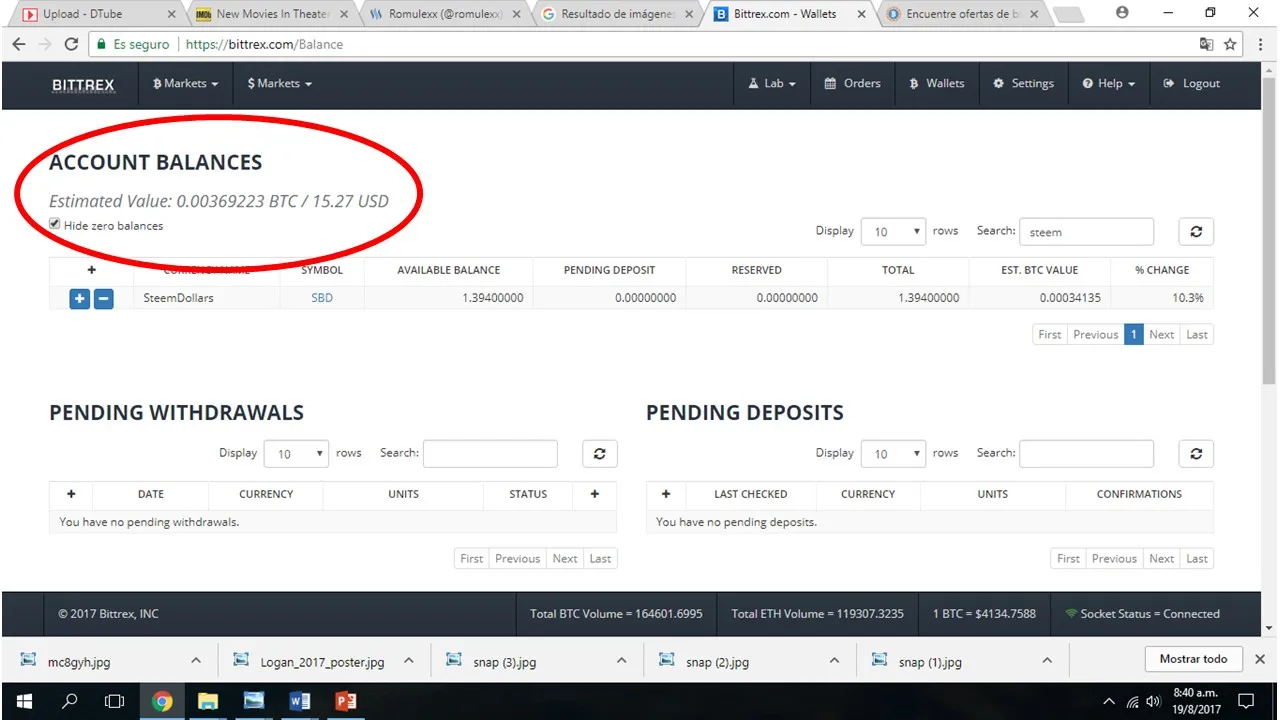Click Logout in the navbar

click(1191, 84)
